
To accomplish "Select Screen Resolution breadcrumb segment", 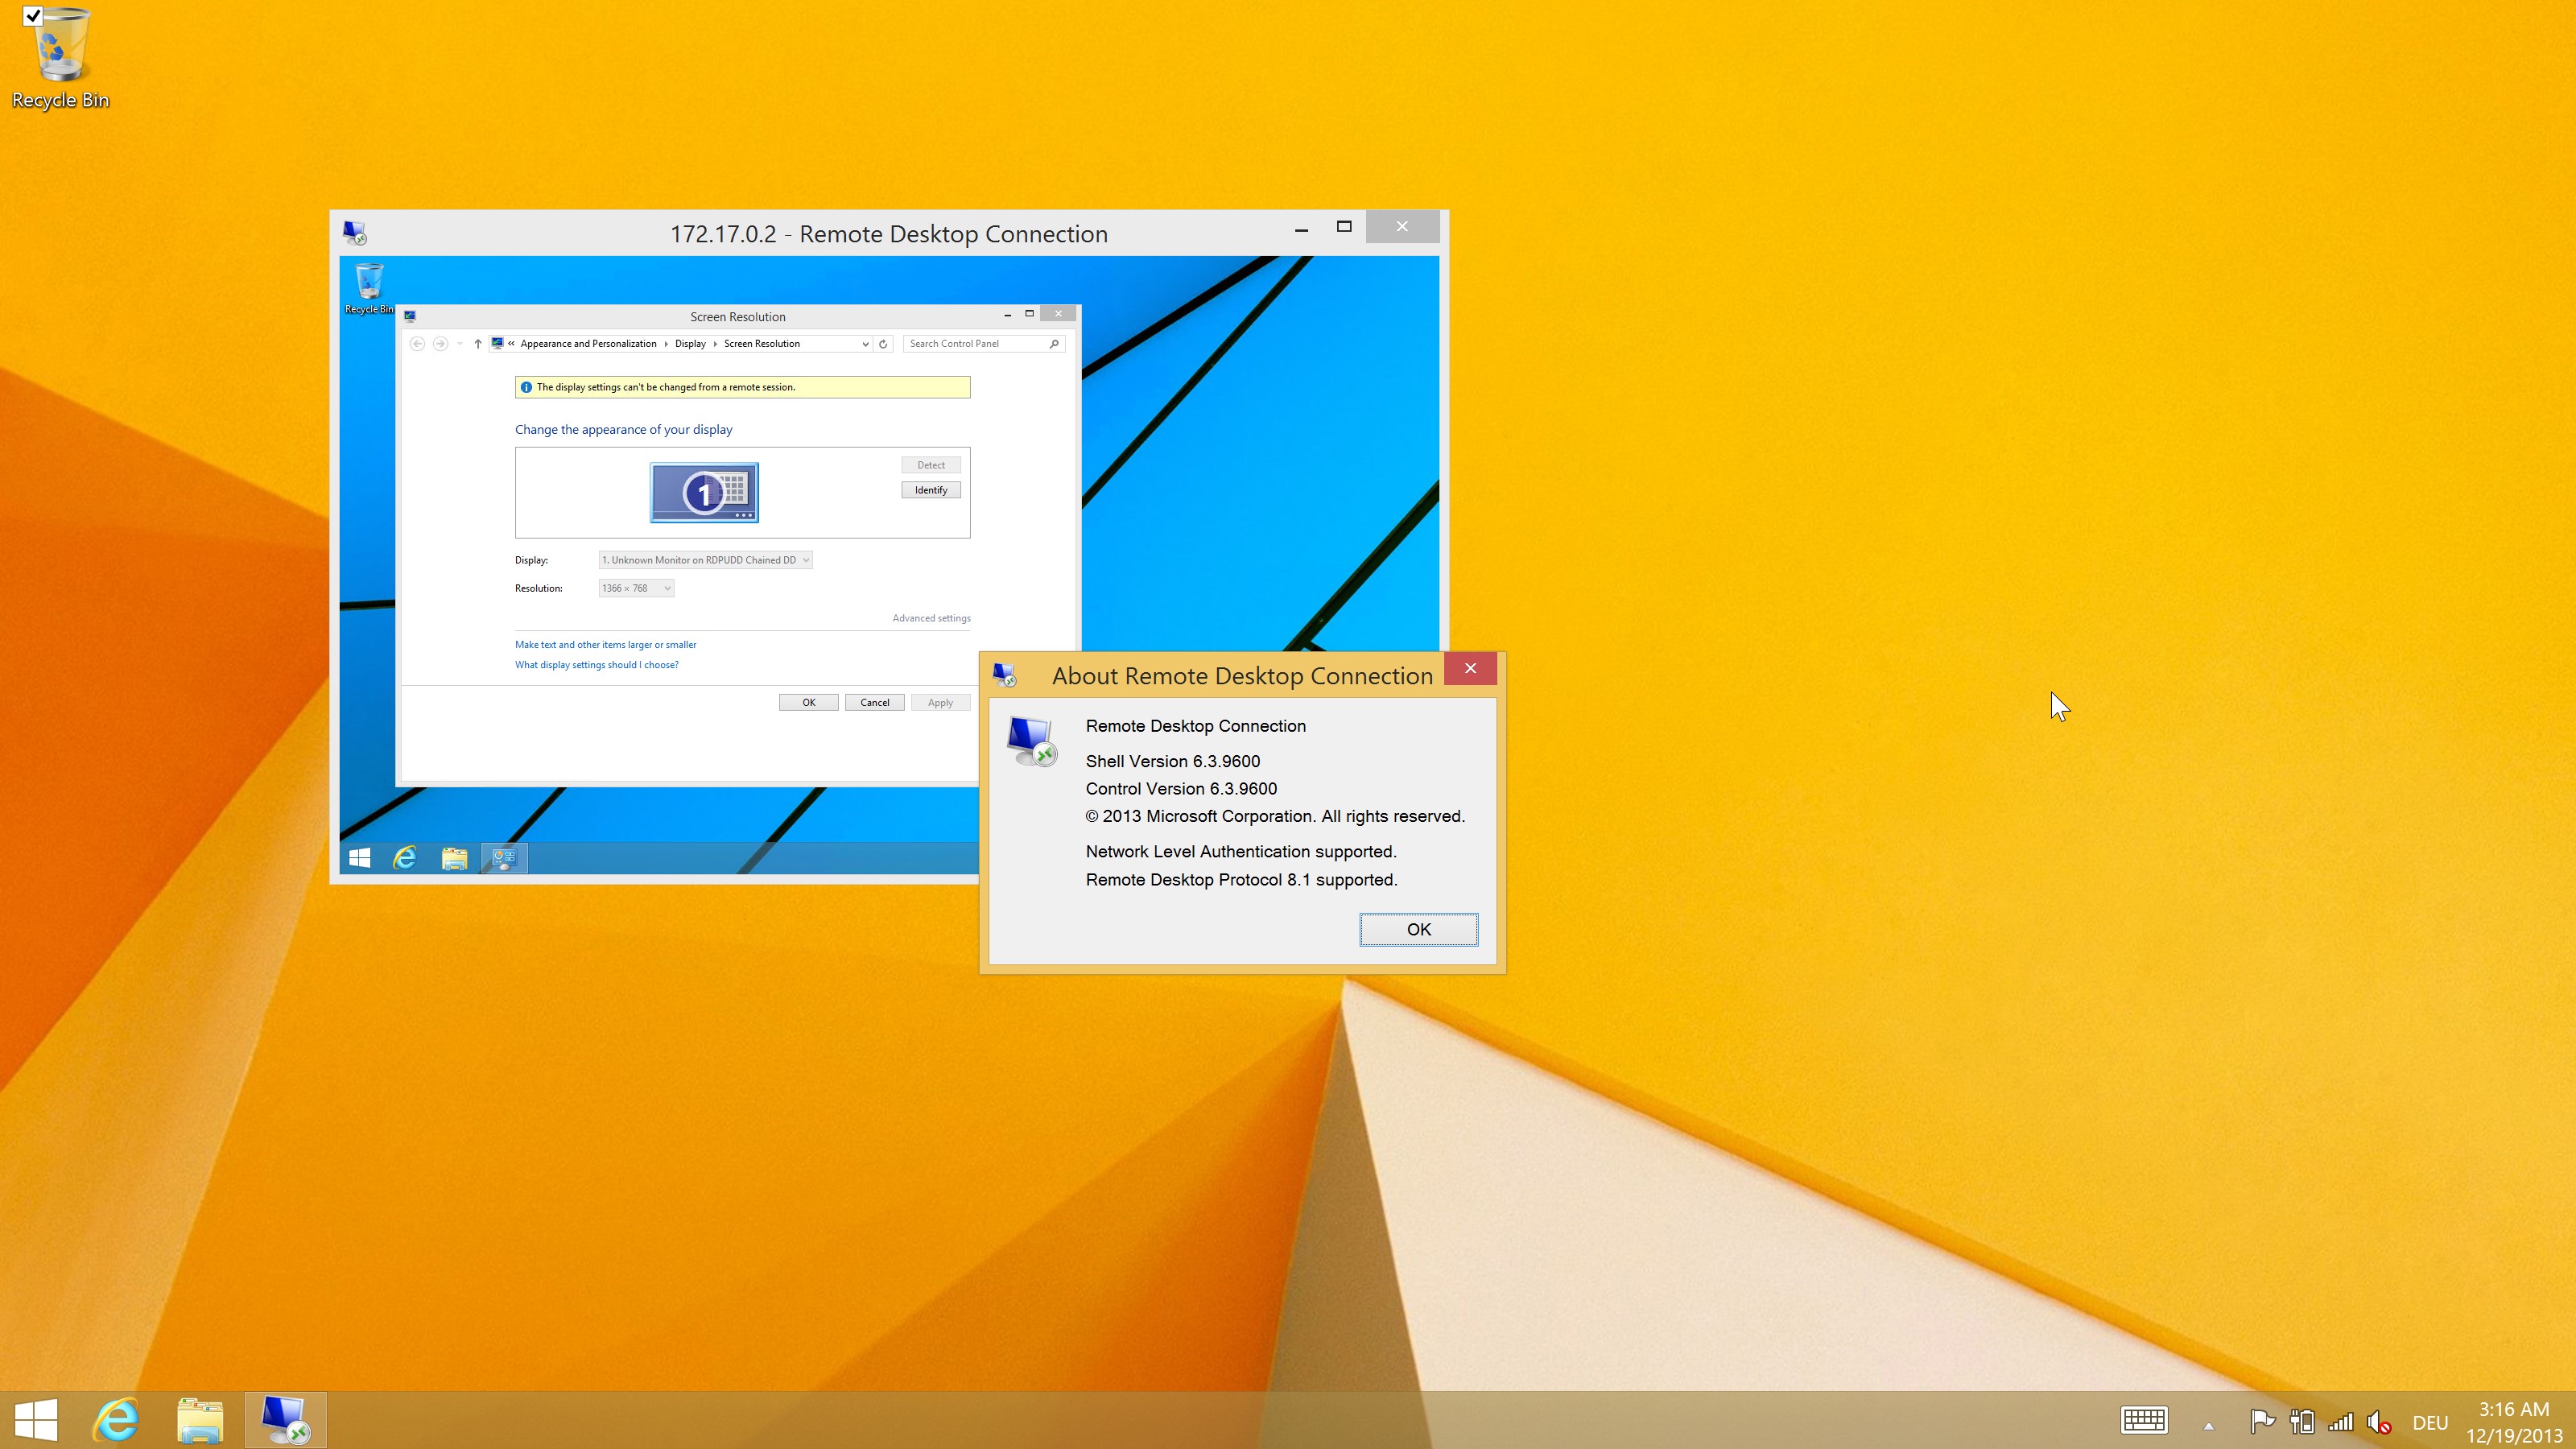I will (762, 343).
